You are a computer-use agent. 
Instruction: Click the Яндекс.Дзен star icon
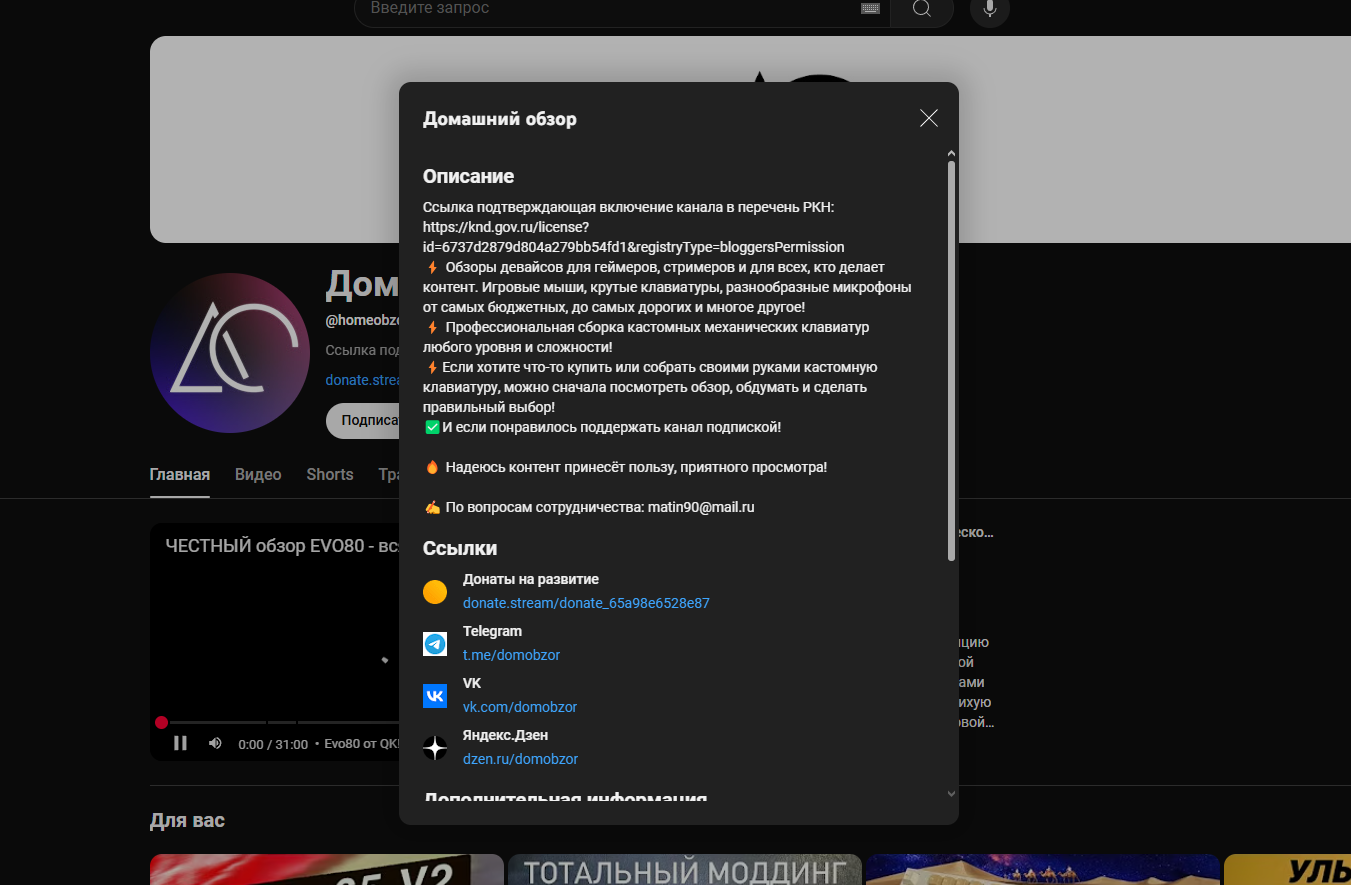pyautogui.click(x=435, y=748)
